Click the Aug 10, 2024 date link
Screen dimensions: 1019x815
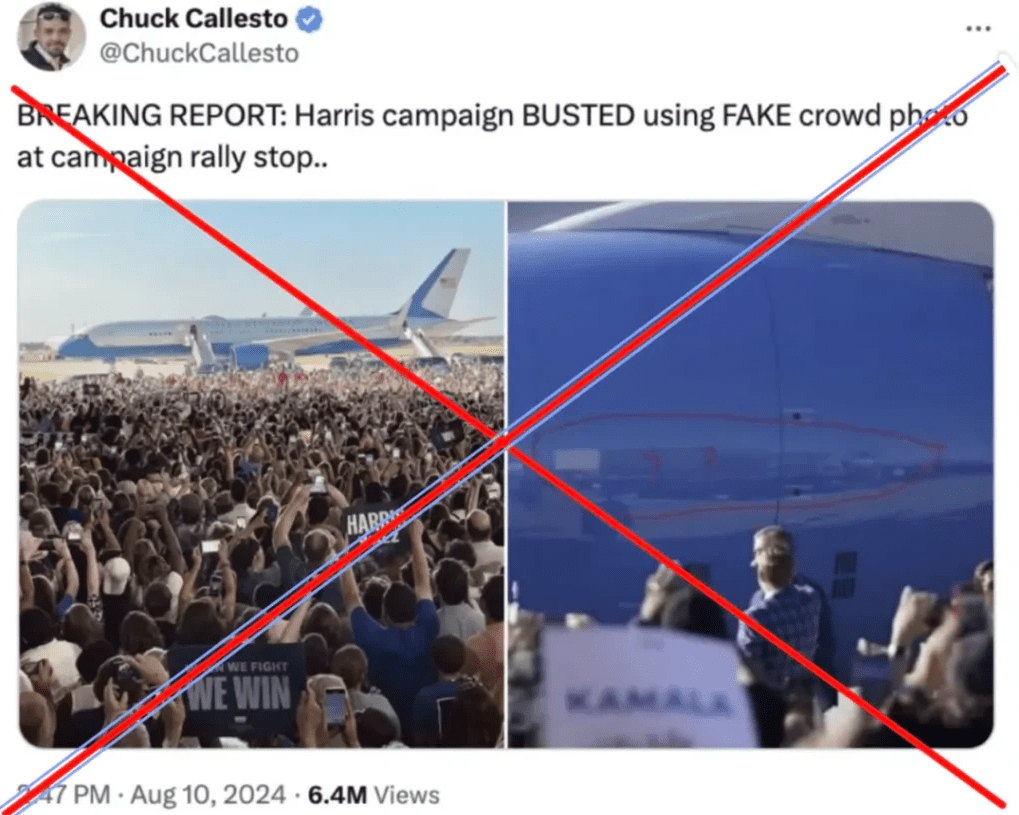208,795
